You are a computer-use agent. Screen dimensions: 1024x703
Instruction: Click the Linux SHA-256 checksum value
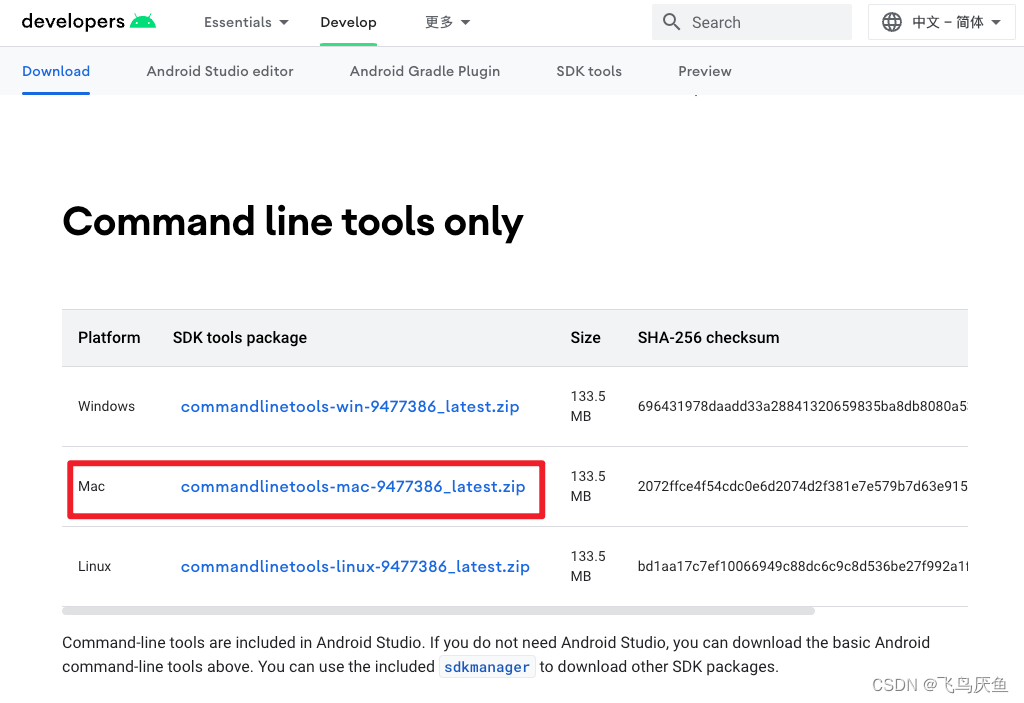point(803,566)
